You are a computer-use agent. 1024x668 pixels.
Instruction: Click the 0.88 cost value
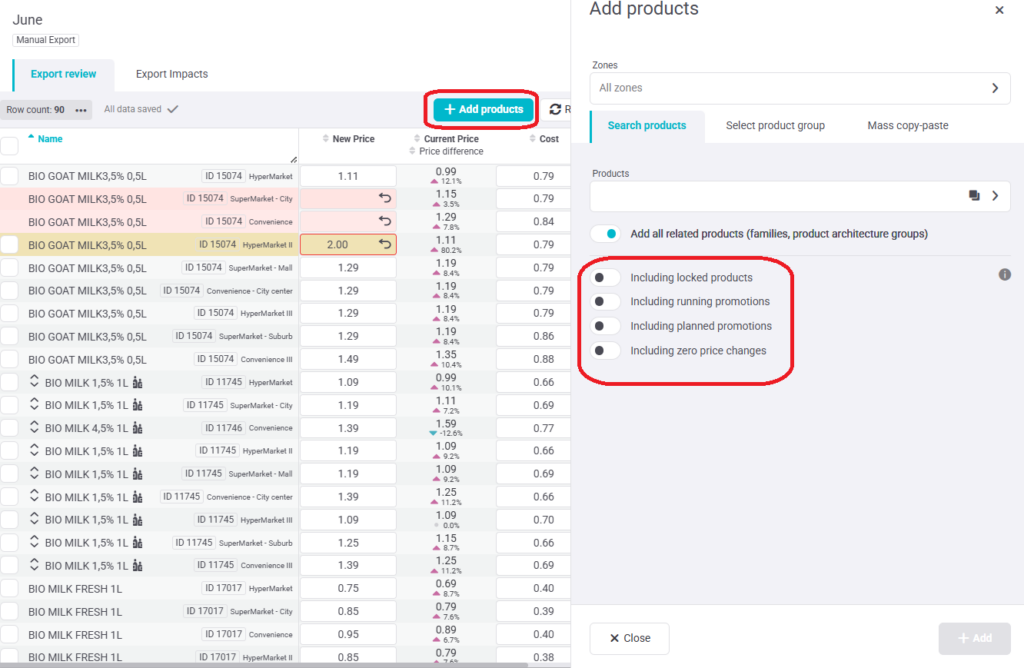tap(543, 359)
